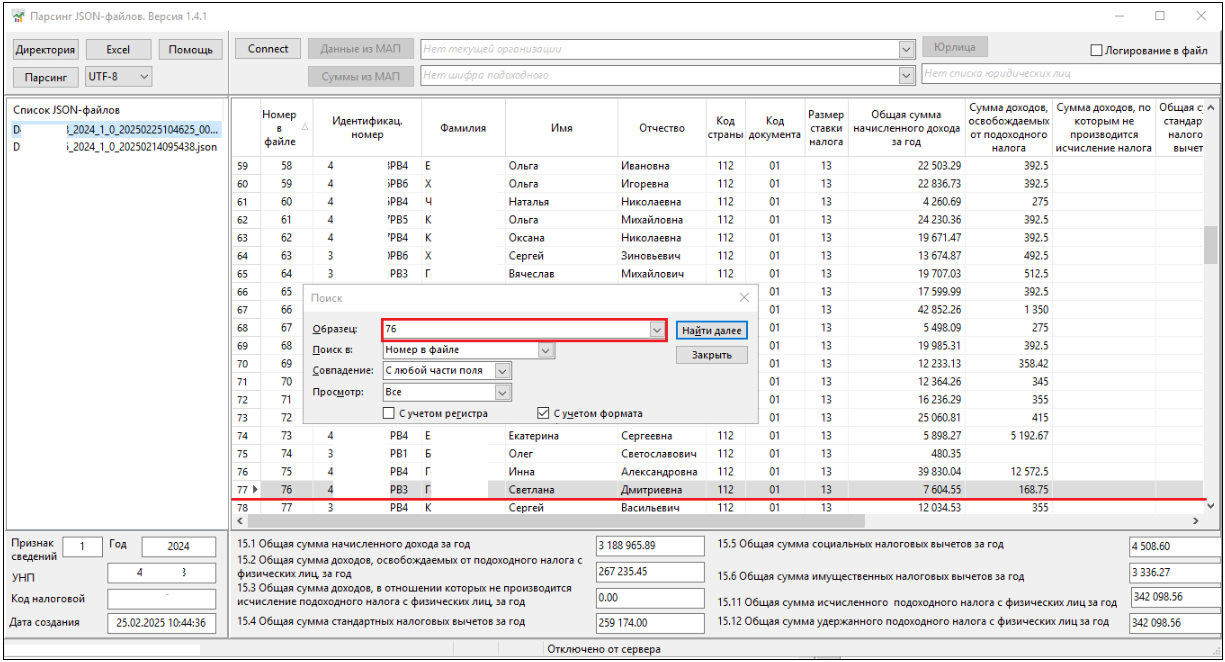Expand the Просмотр dropdown
Image resolution: width=1225 pixels, height=662 pixels.
(503, 393)
